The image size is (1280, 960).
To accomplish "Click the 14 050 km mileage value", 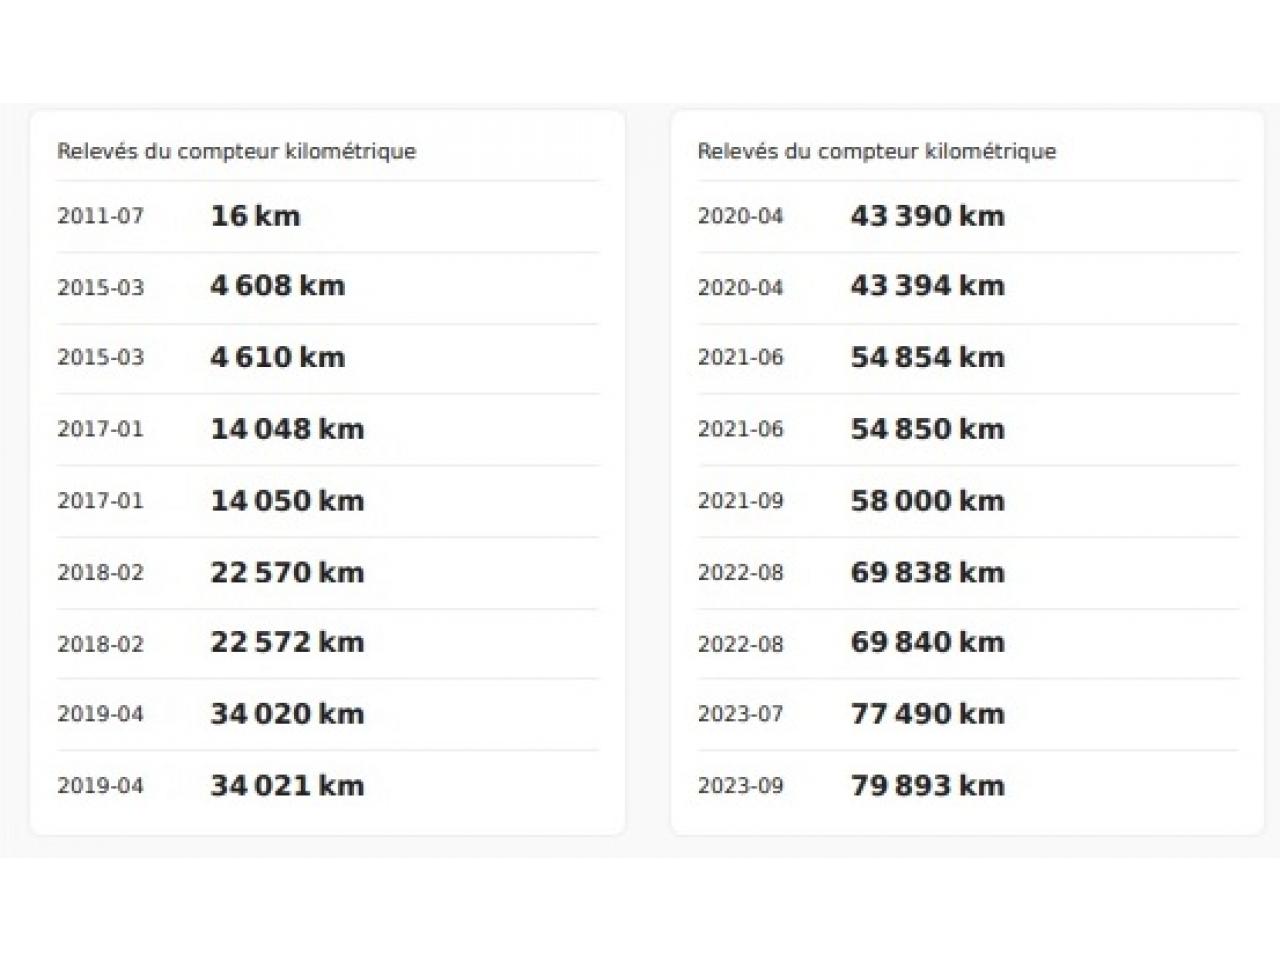I will (287, 501).
